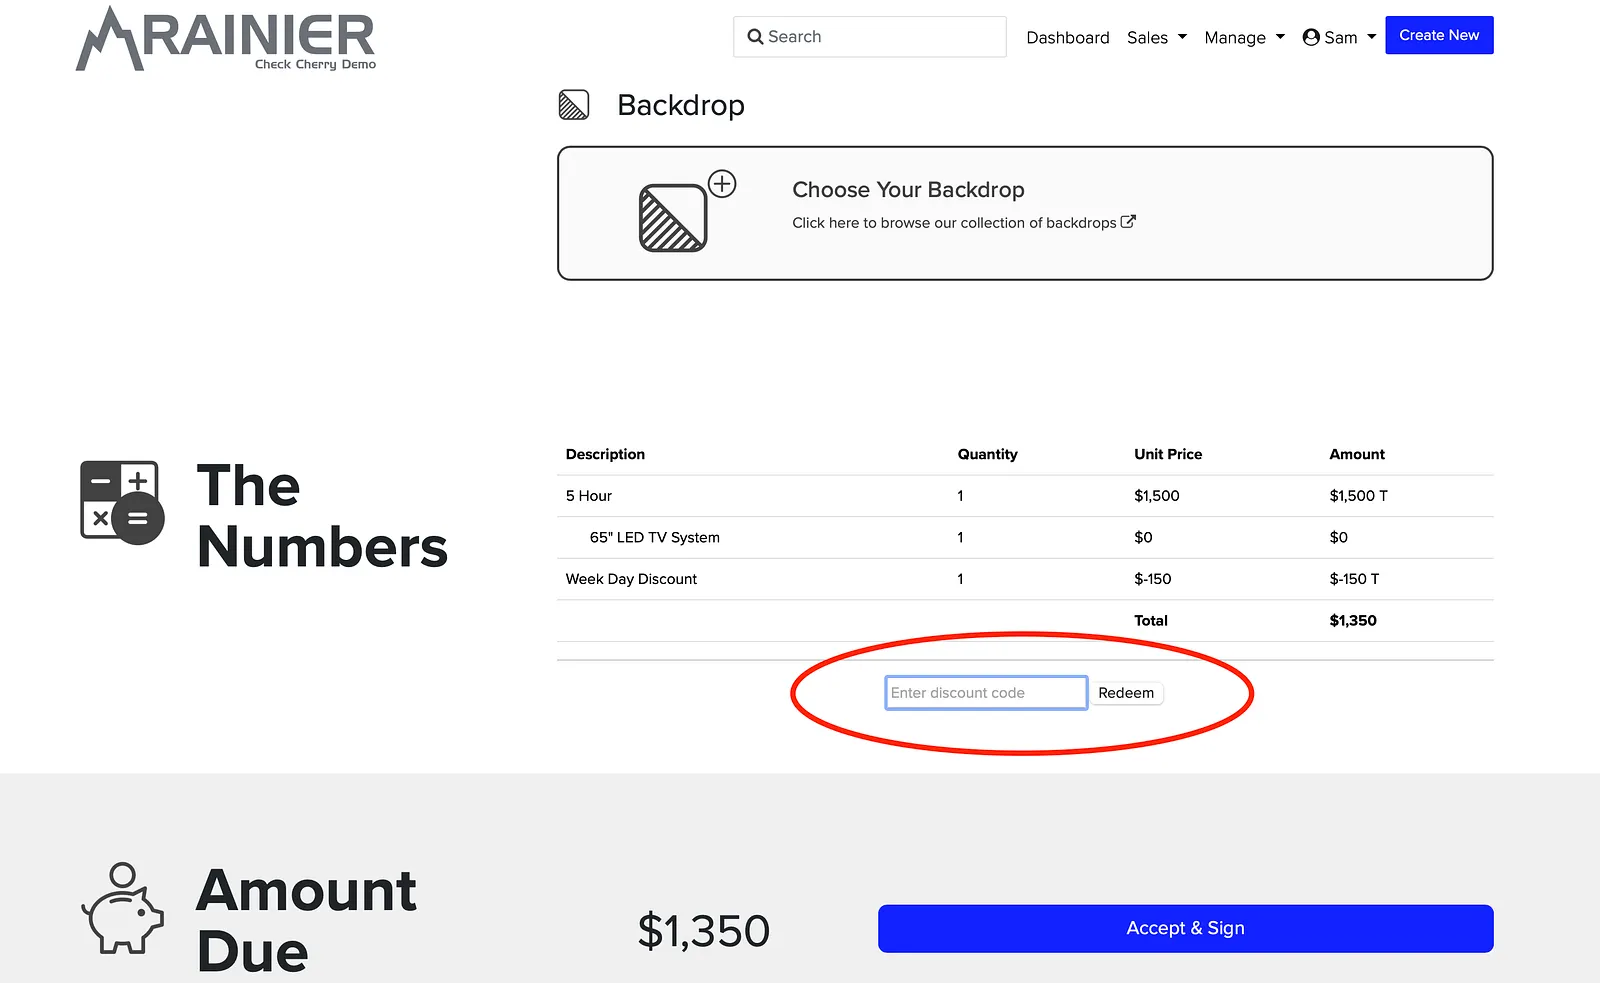The image size is (1600, 983).
Task: Click the external link icon after backdrops
Action: [x=1128, y=222]
